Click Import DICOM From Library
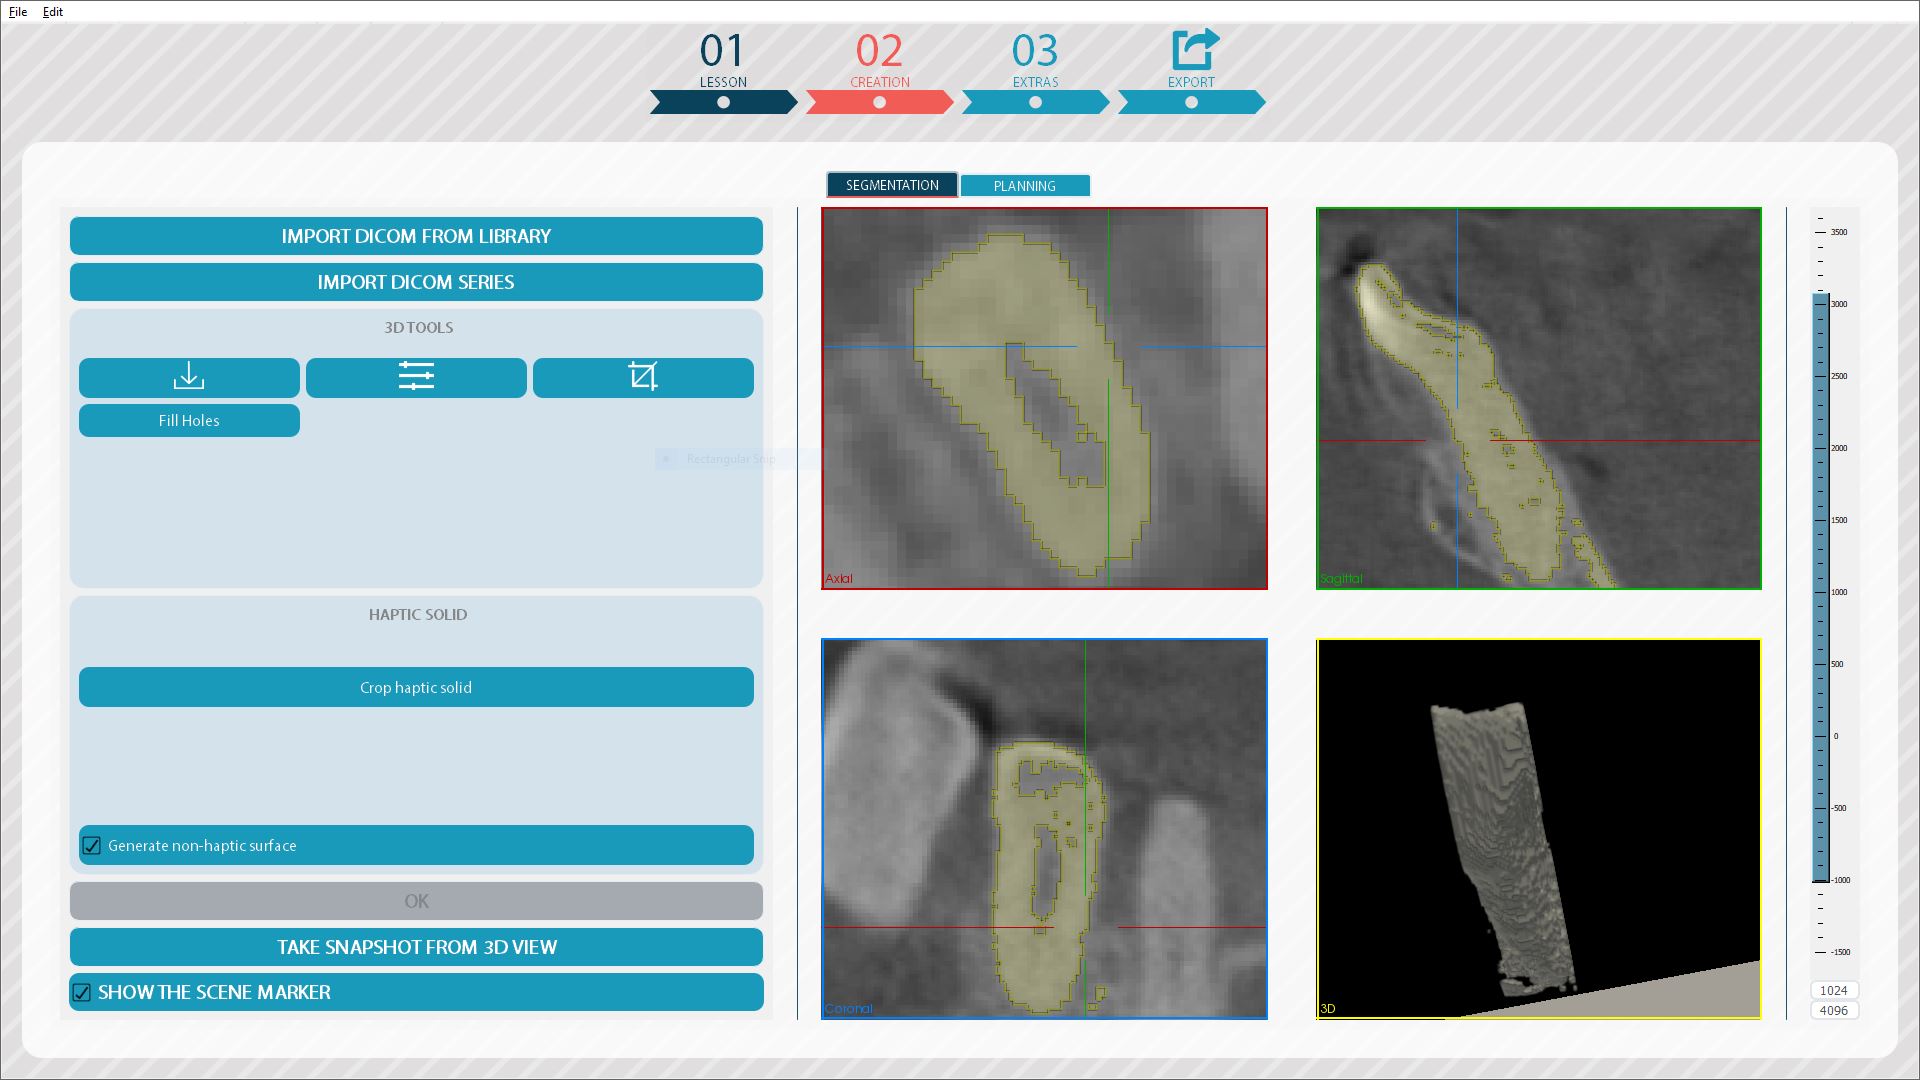Screen dimensions: 1920x1080 (416, 236)
